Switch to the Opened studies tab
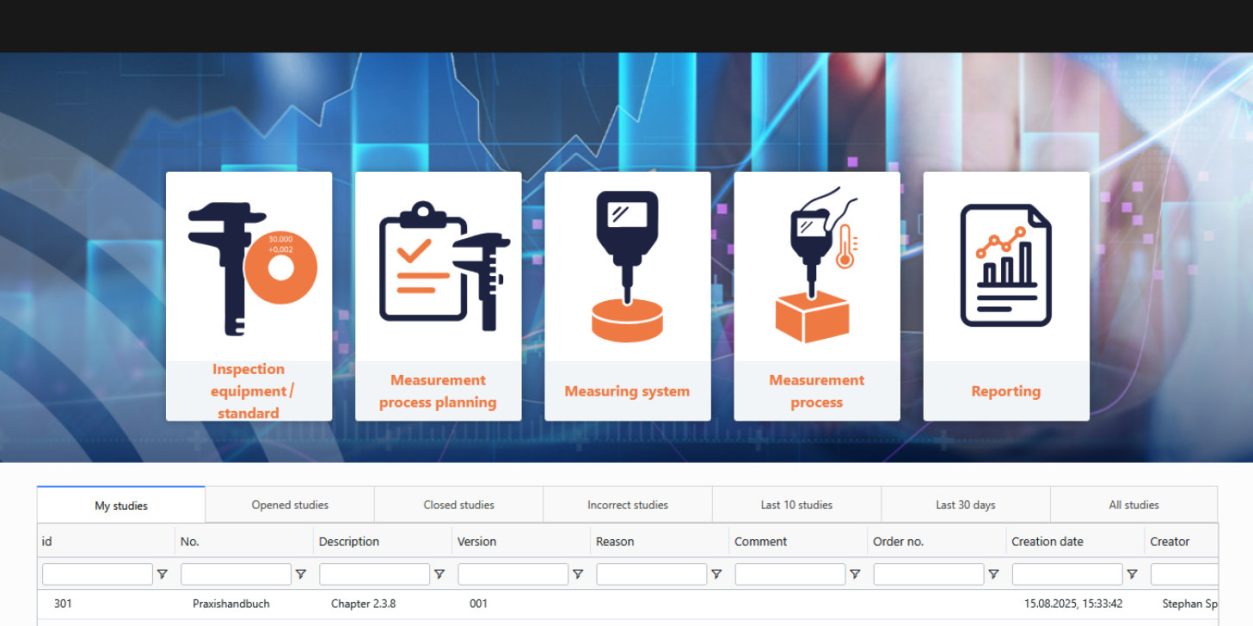 290,505
